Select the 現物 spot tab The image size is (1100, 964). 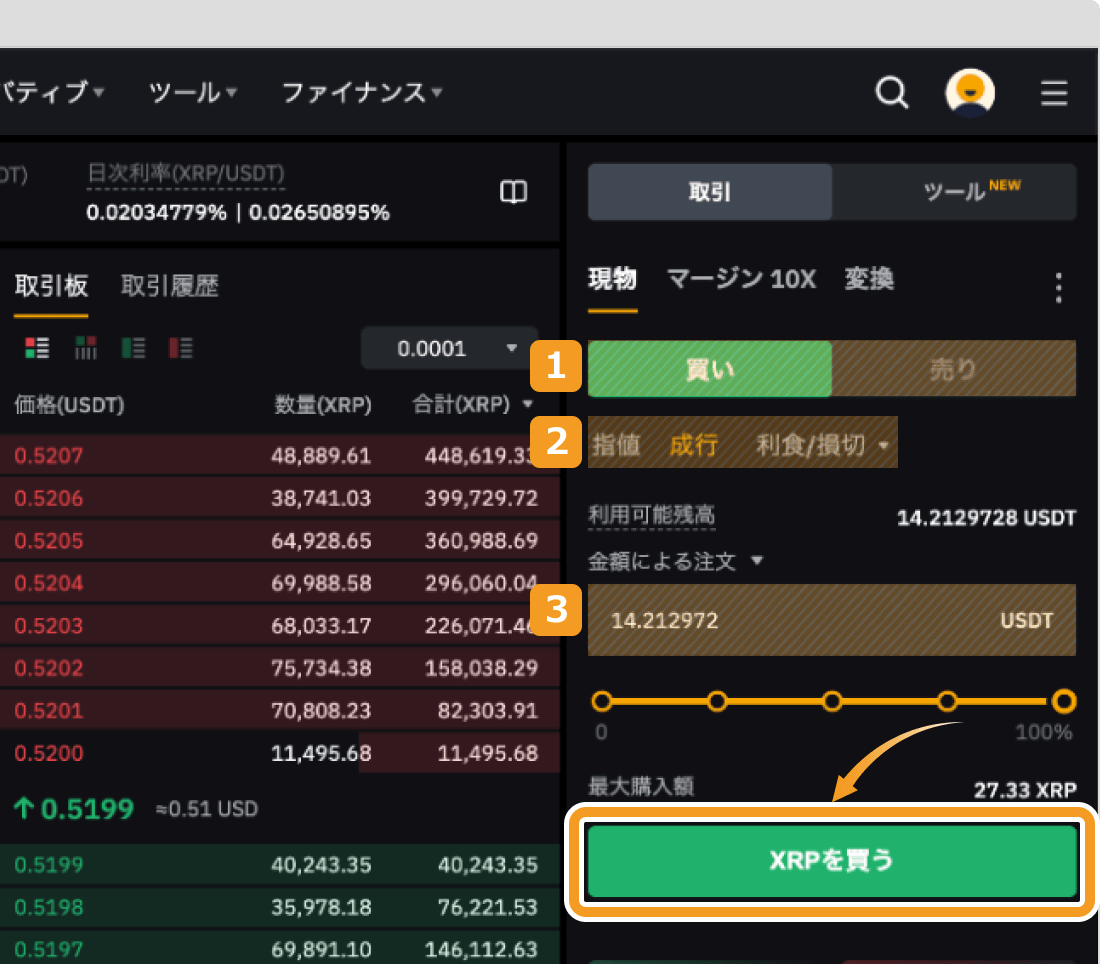[x=612, y=279]
